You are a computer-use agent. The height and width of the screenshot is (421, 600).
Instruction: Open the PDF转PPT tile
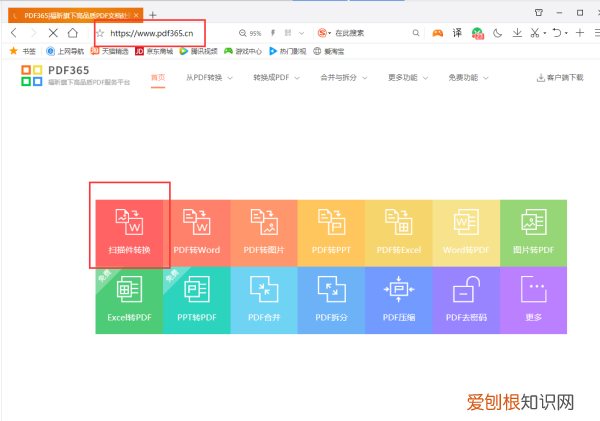(x=331, y=233)
